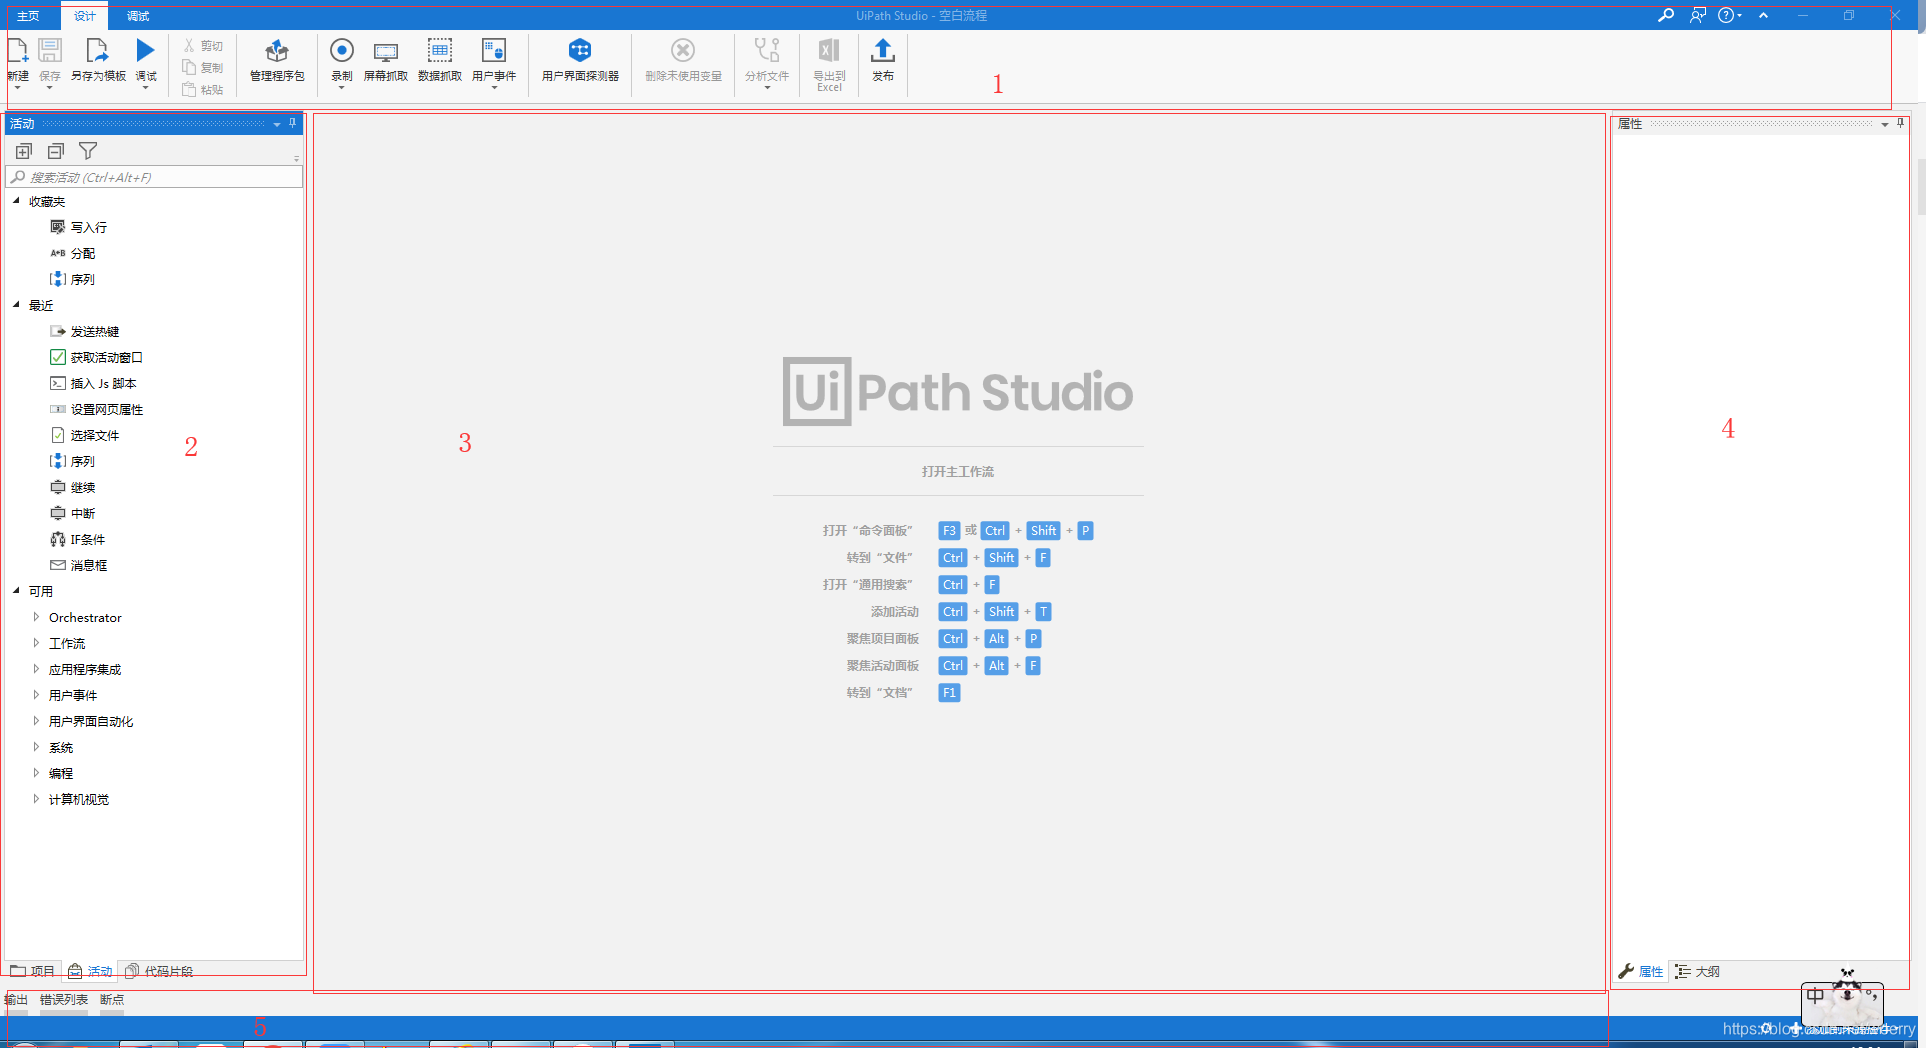Switch to the Debug (调试) ribbon tab

tap(138, 16)
